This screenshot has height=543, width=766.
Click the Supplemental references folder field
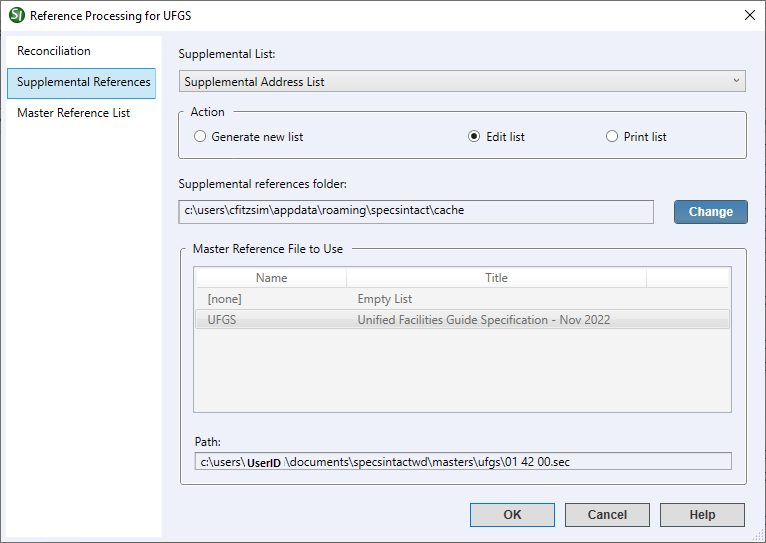[416, 211]
